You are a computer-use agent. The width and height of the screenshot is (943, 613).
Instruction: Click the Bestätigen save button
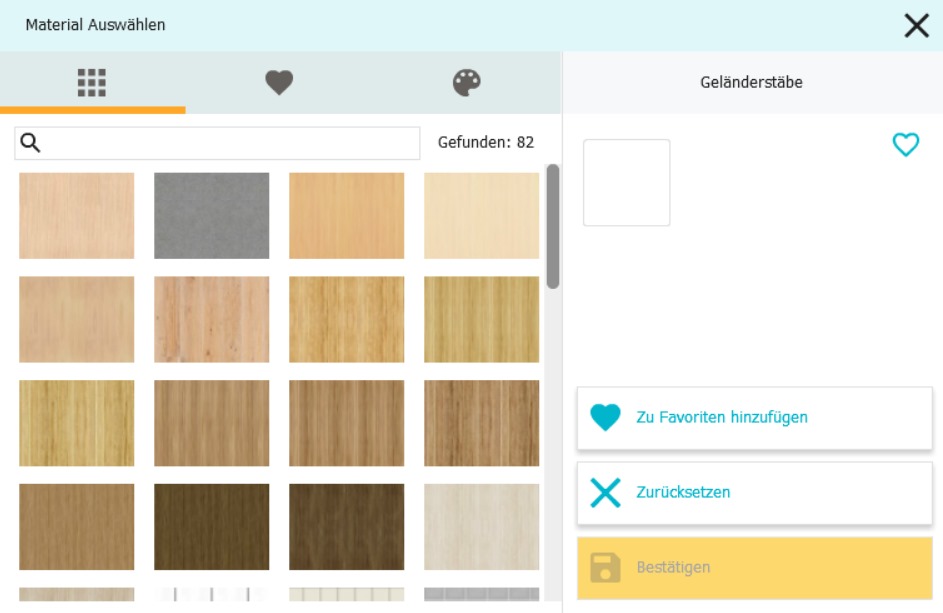pyautogui.click(x=754, y=567)
